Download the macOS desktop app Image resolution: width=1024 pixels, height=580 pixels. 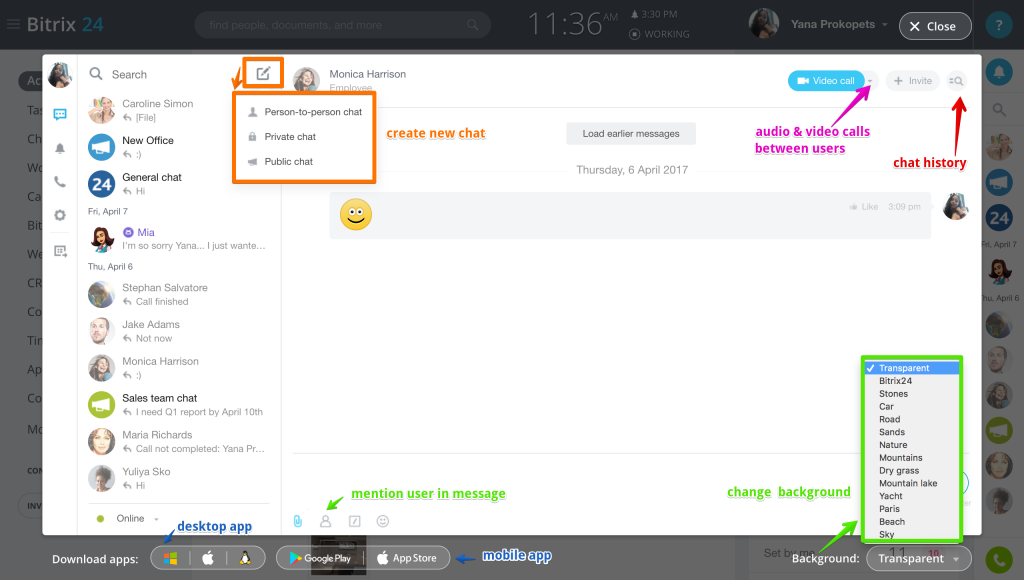coord(208,558)
